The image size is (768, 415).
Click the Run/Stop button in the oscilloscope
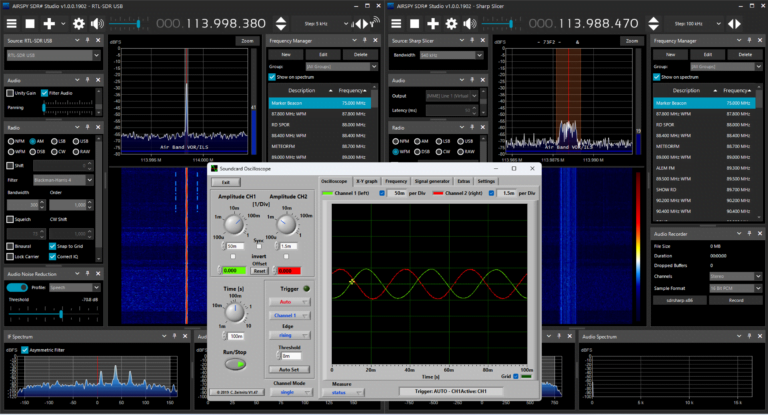[235, 364]
